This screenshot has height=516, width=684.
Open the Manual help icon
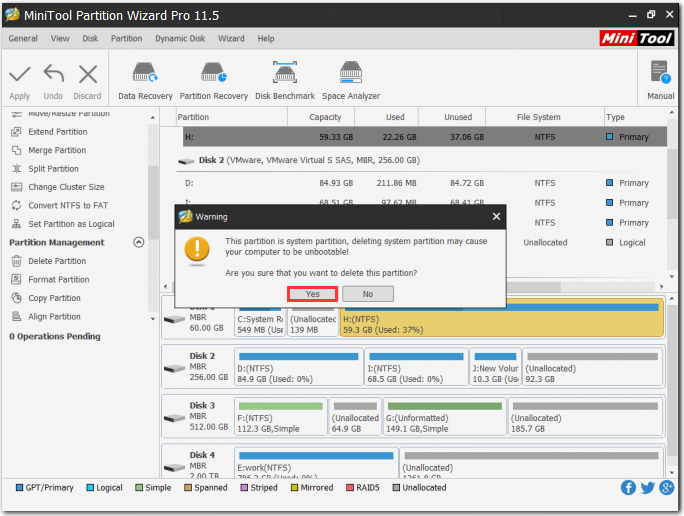pyautogui.click(x=660, y=72)
